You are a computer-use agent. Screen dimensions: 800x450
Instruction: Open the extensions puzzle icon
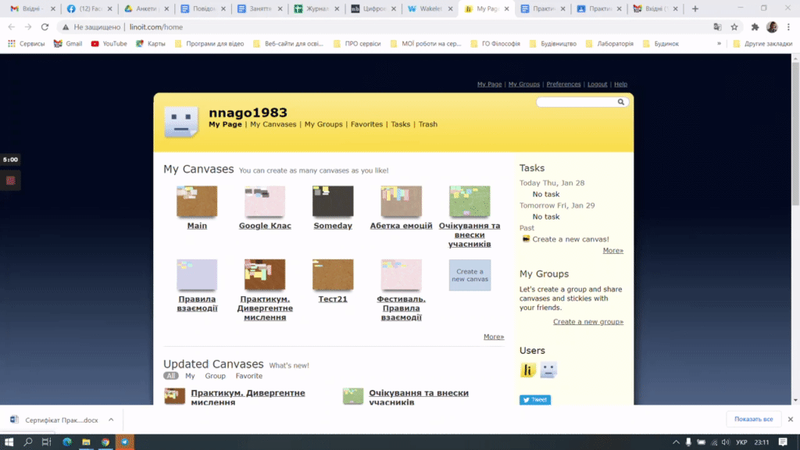coord(755,27)
